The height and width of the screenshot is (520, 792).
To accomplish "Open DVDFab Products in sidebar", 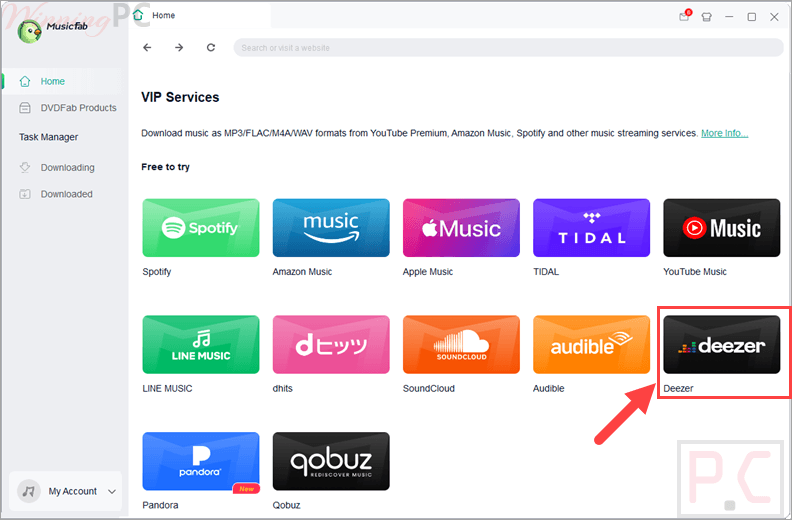I will tap(67, 108).
